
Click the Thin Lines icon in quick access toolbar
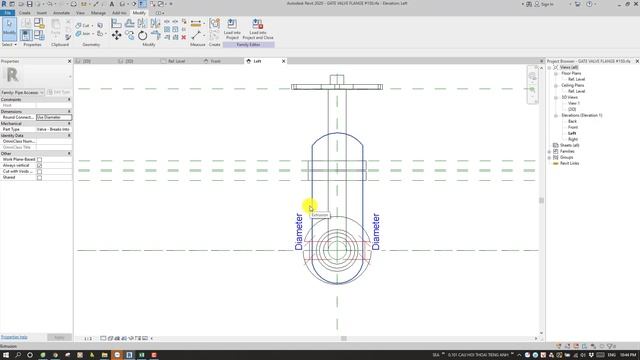click(x=142, y=4)
